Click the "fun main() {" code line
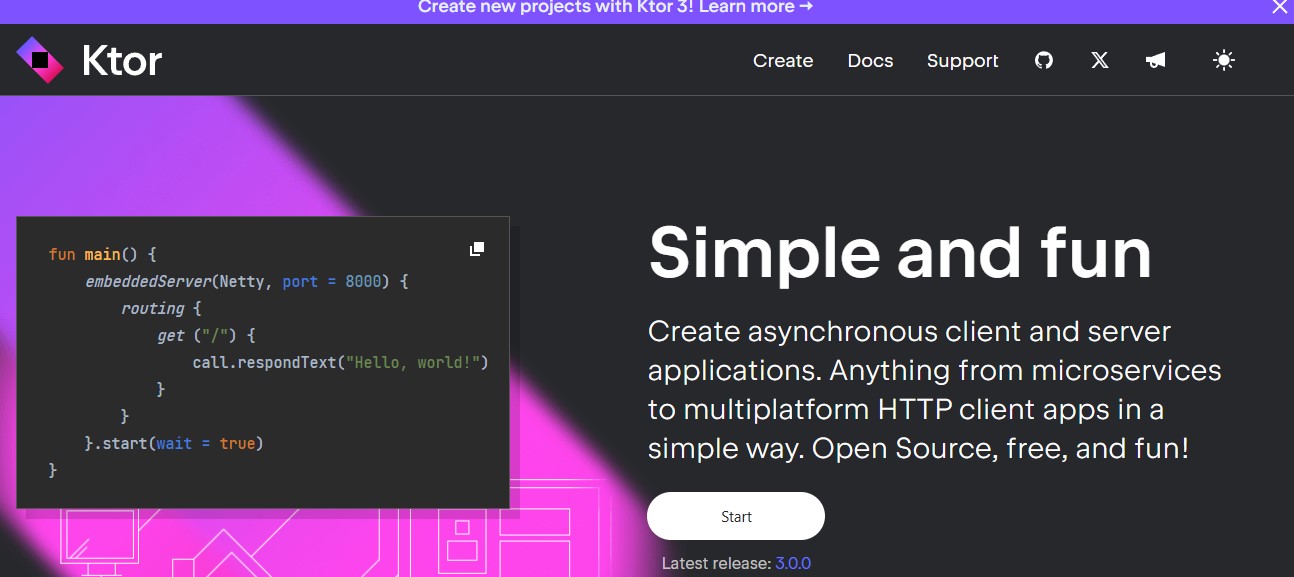The image size is (1294, 577). [x=102, y=255]
